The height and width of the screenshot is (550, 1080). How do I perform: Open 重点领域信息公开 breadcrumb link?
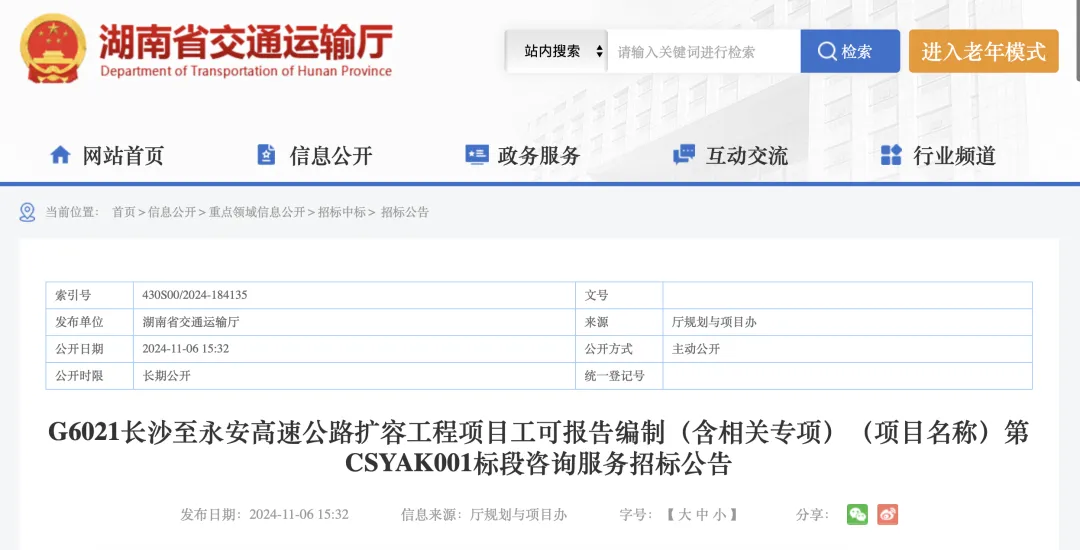257,212
